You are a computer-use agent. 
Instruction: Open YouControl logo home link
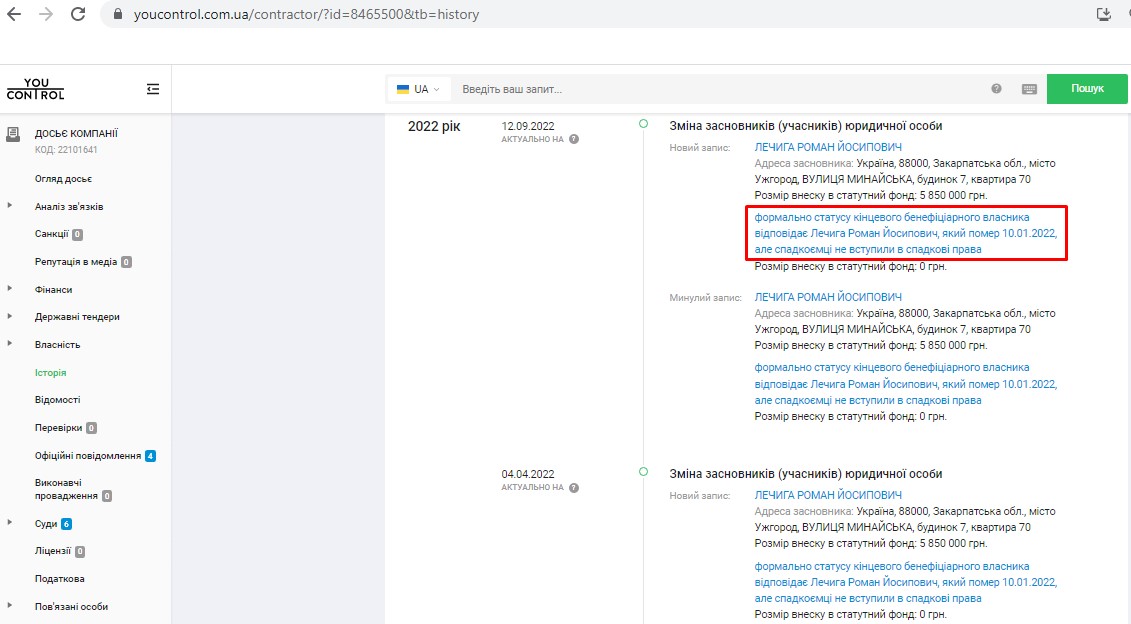[35, 89]
